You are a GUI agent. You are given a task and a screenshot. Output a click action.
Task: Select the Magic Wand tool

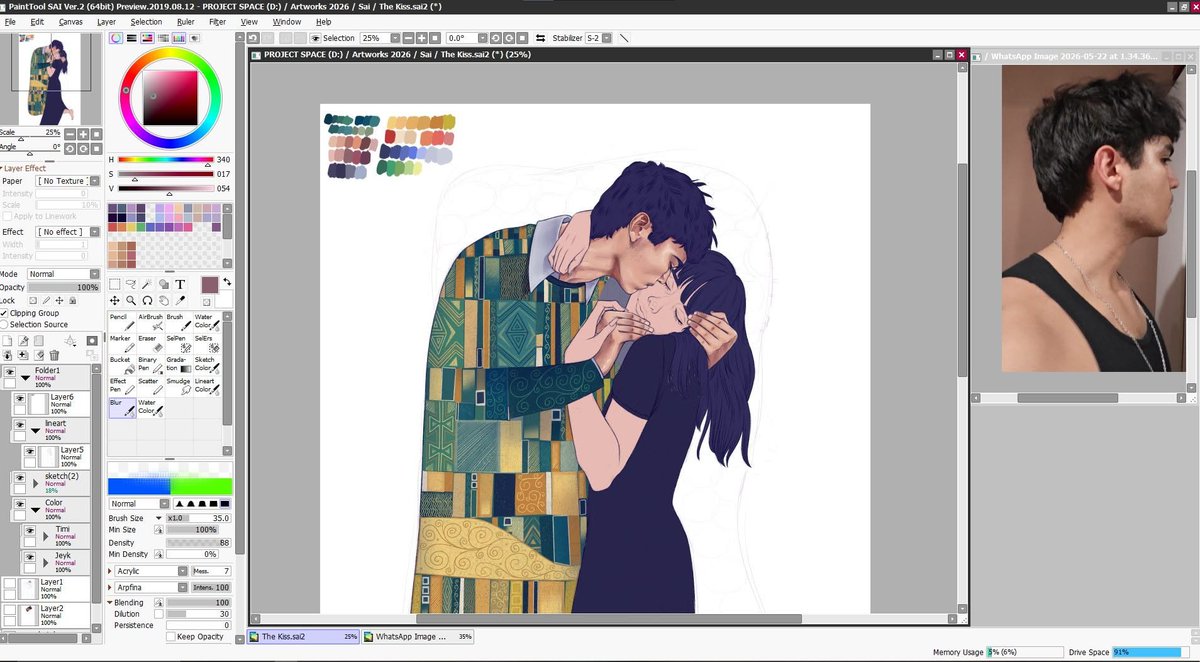148,284
